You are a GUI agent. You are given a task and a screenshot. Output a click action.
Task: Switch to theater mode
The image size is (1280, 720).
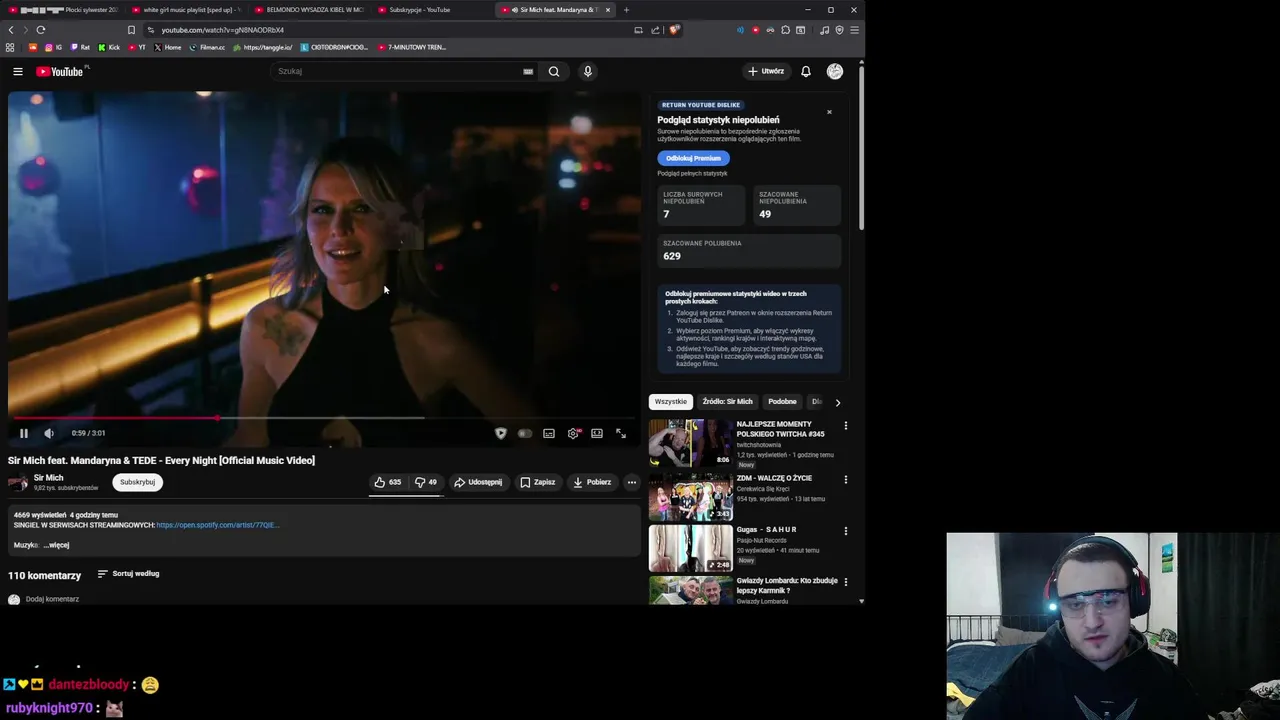(597, 433)
